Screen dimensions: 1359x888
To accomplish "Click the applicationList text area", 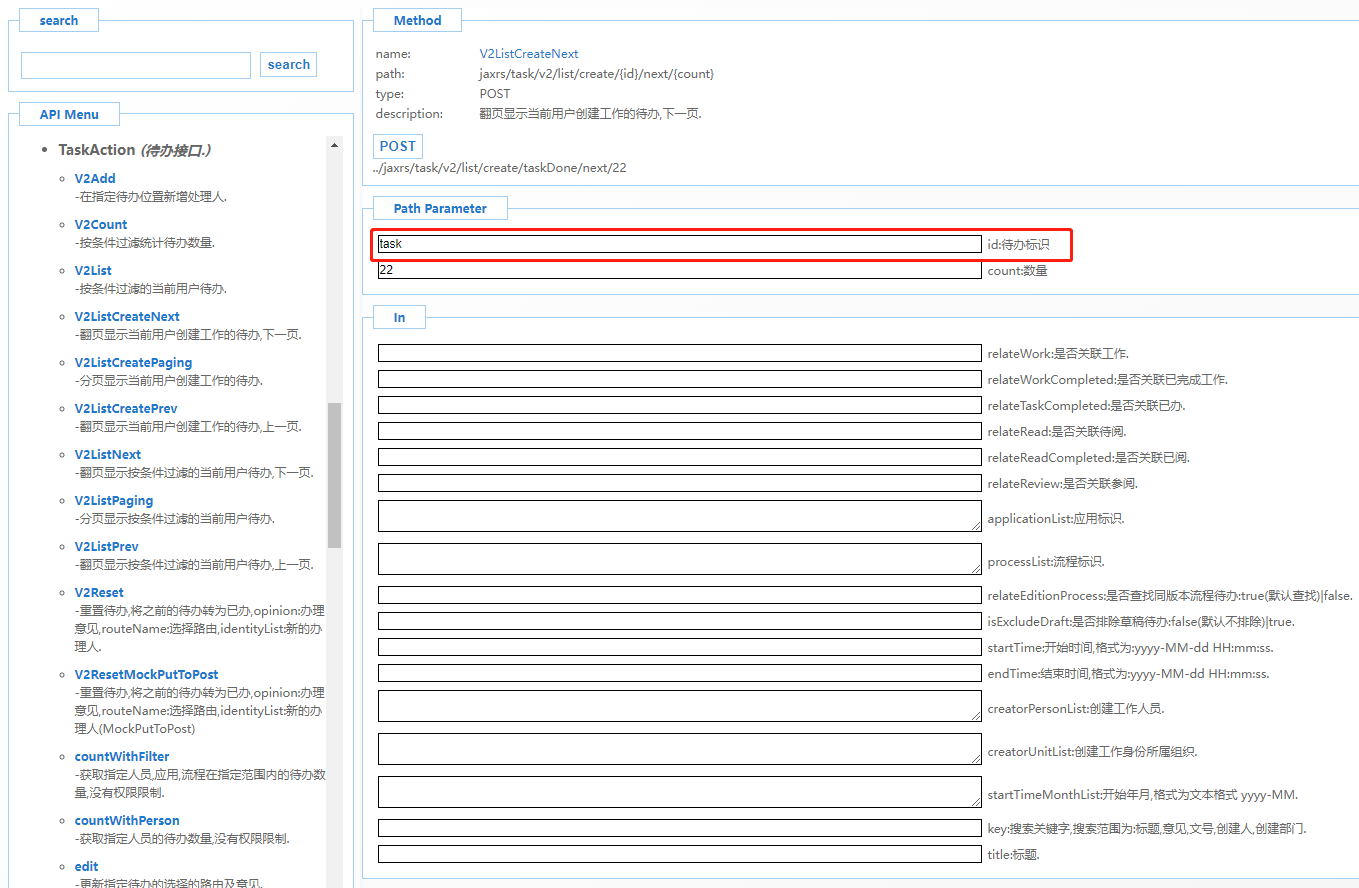I will tap(679, 516).
